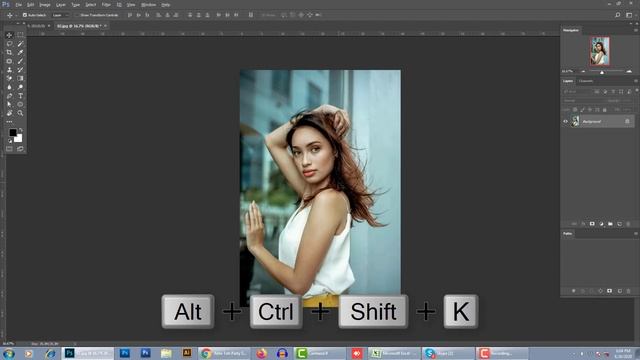640x360 pixels.
Task: Zoom in using Navigator large mountains icon
Action: pos(629,71)
